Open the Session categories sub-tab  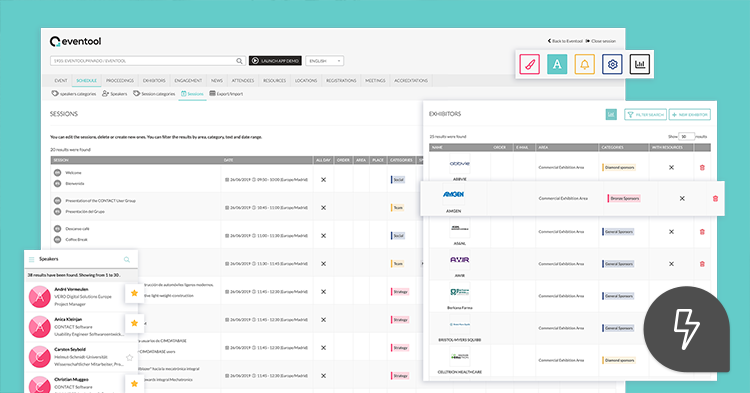(154, 94)
